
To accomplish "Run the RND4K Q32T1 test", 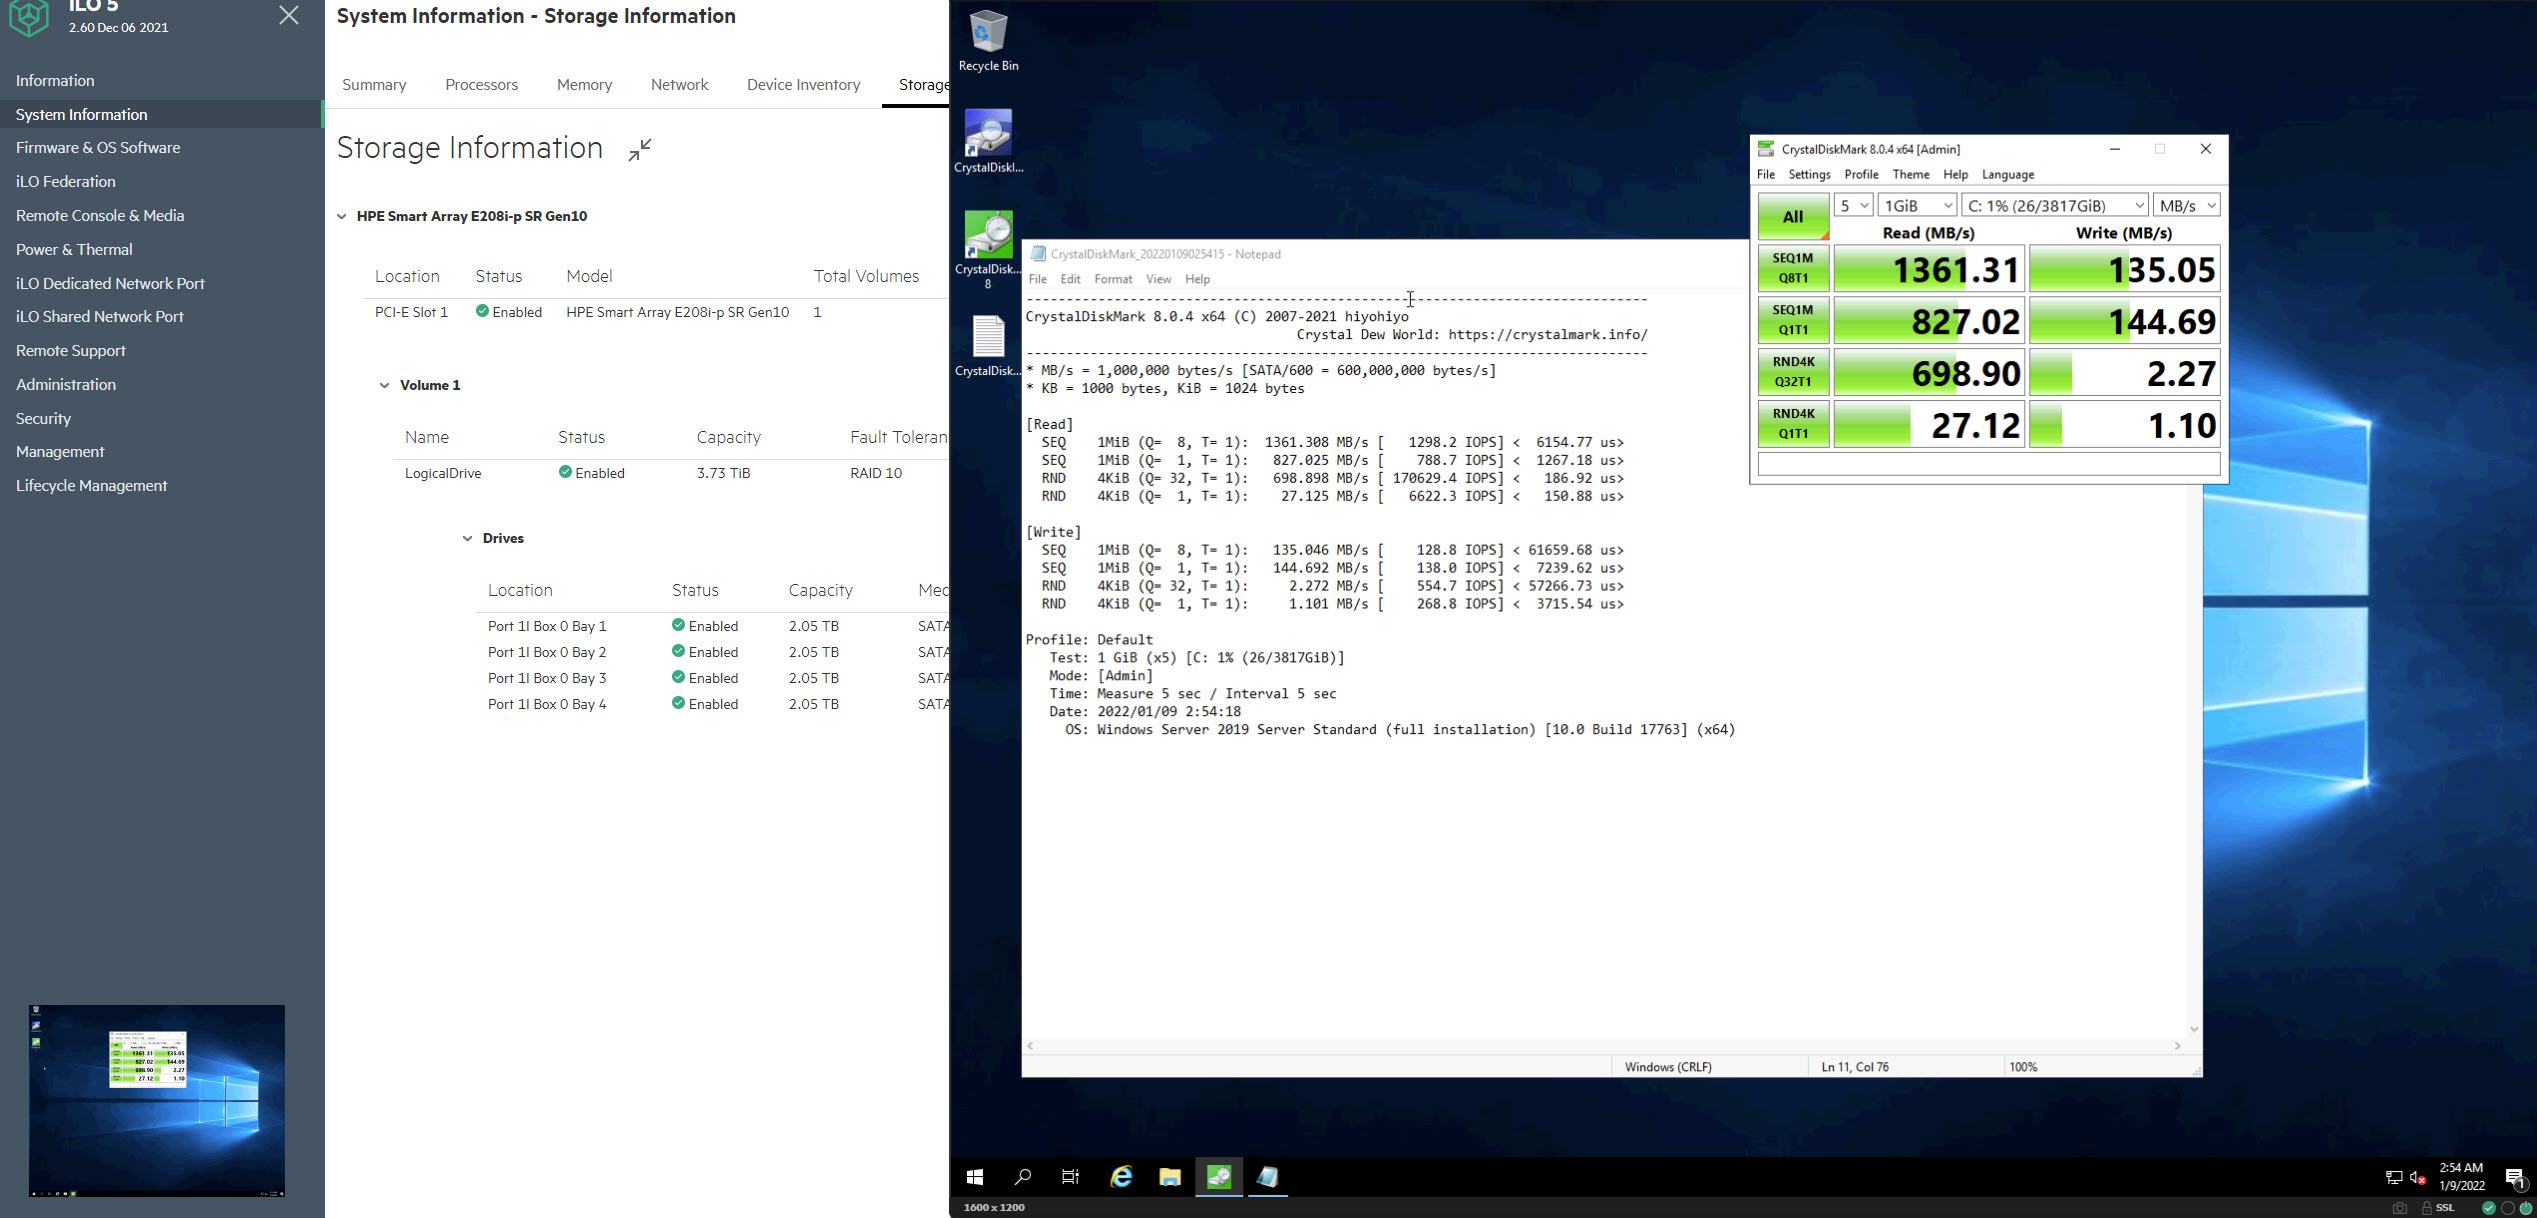I will click(x=1793, y=372).
